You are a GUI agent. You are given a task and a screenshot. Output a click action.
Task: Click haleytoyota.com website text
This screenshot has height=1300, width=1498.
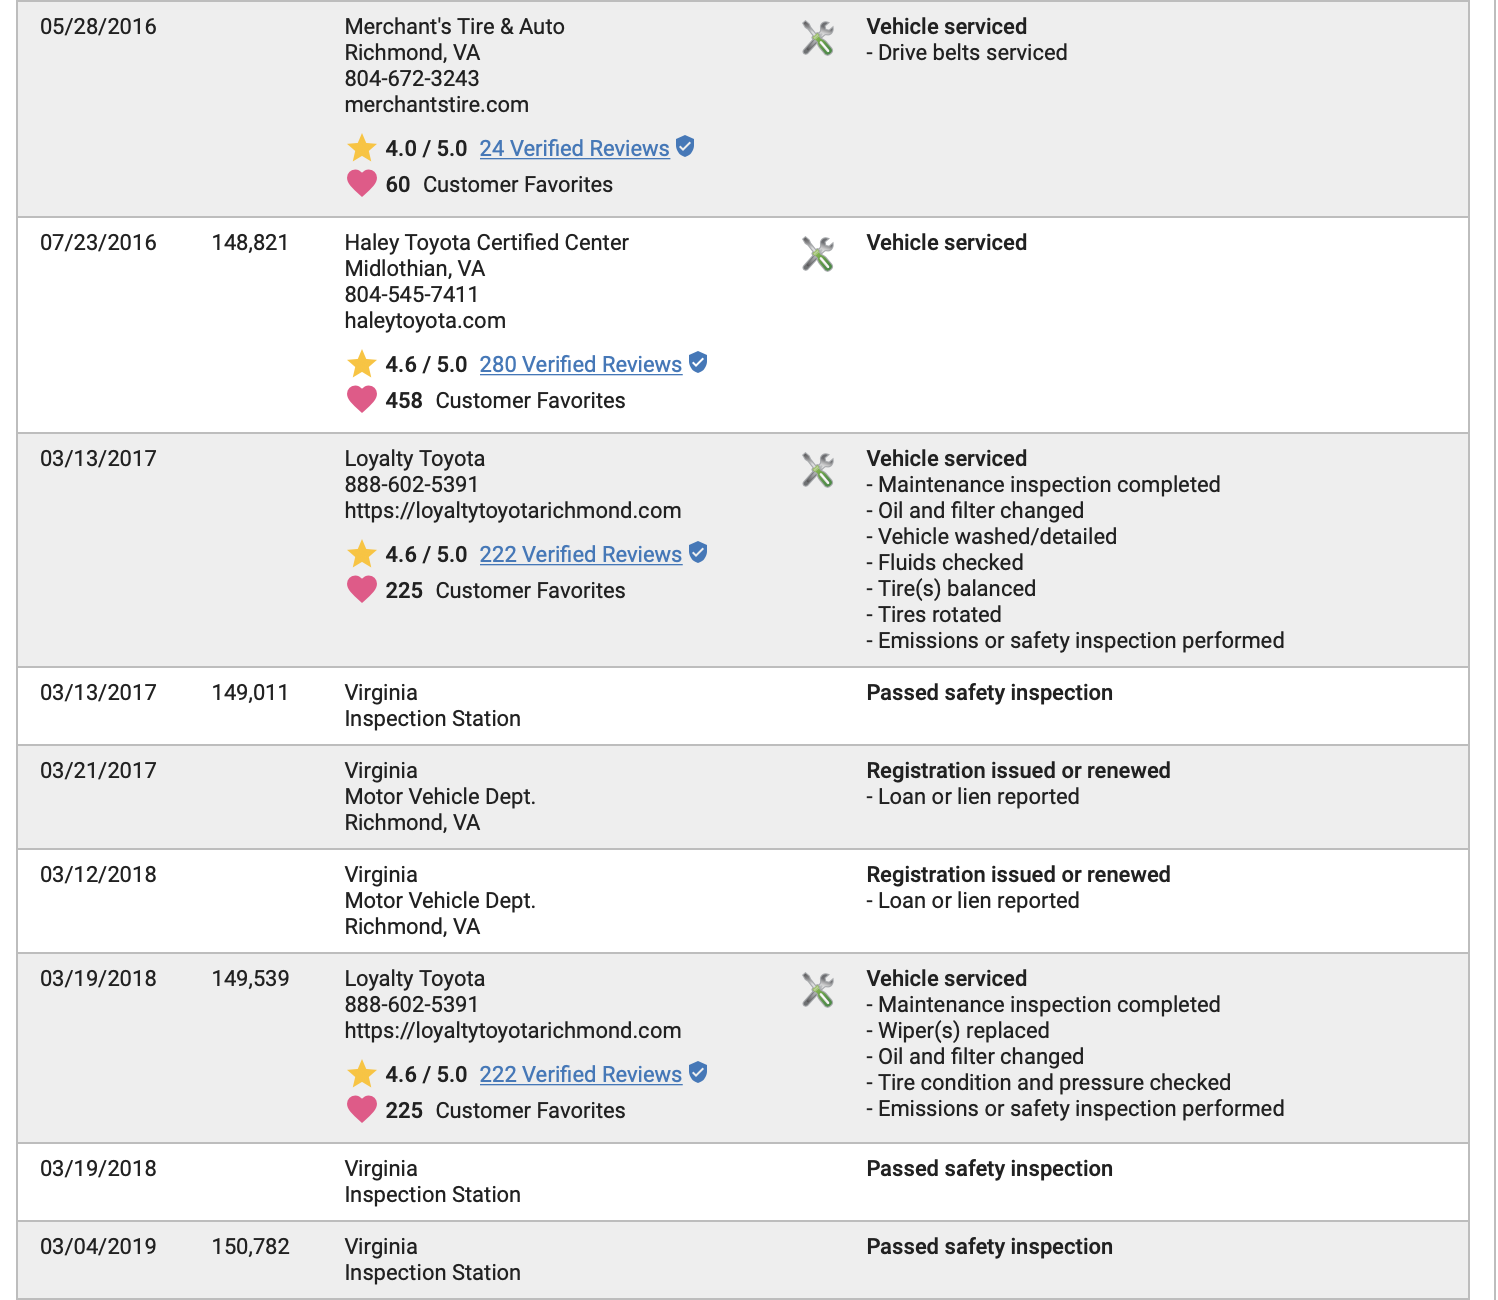pyautogui.click(x=425, y=321)
